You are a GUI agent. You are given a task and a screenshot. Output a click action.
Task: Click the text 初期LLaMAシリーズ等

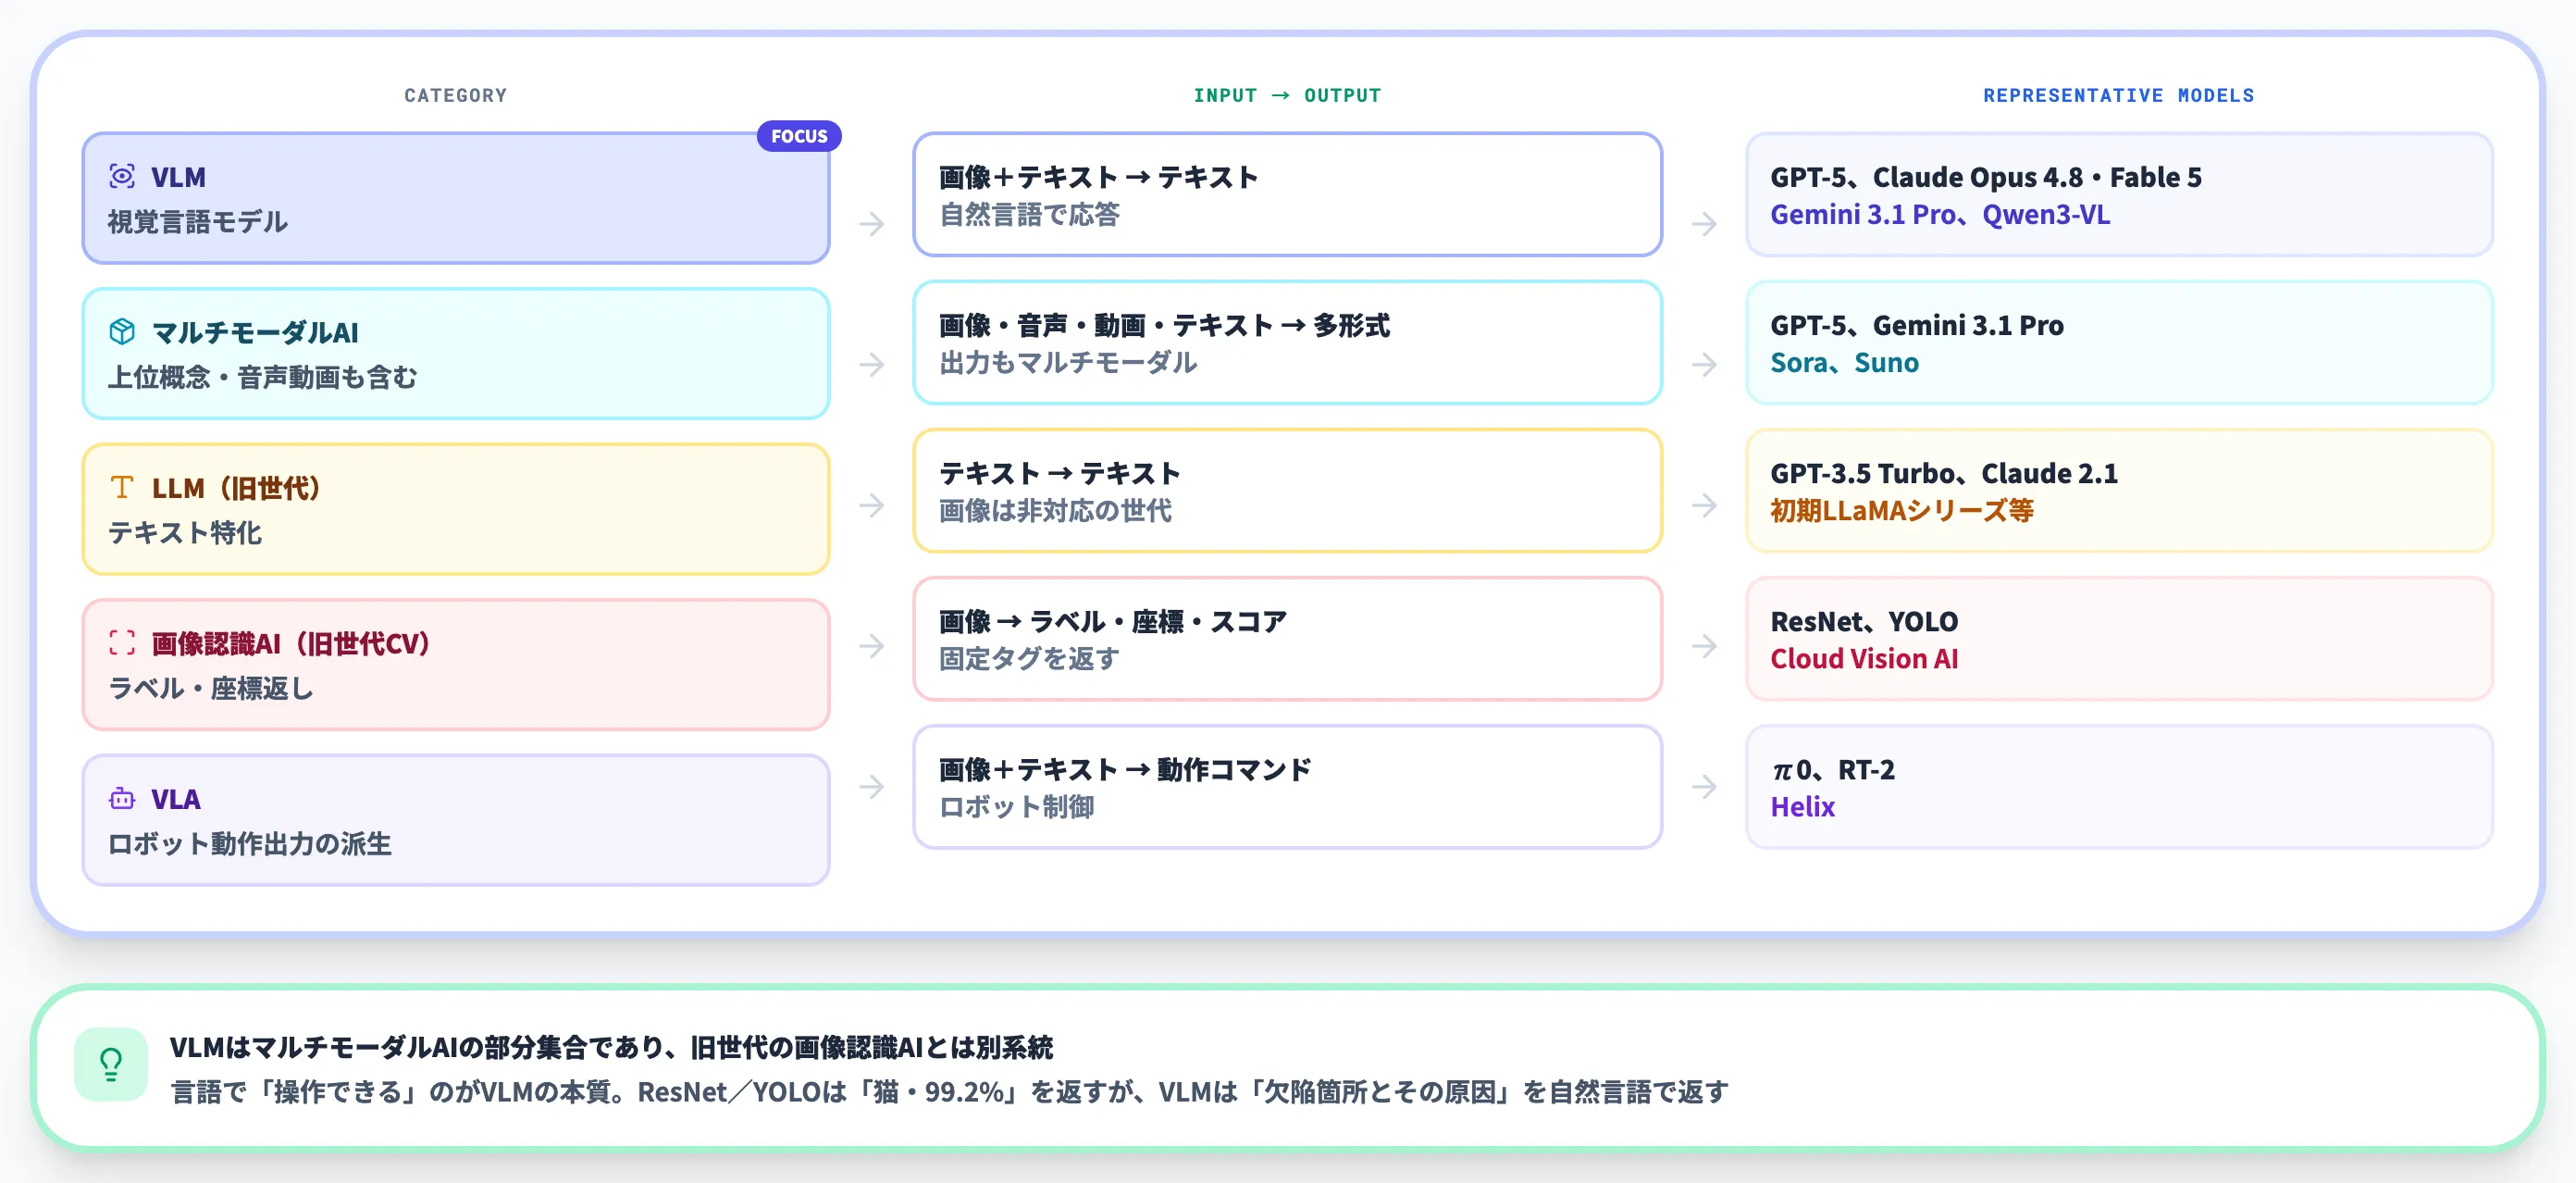click(1902, 511)
